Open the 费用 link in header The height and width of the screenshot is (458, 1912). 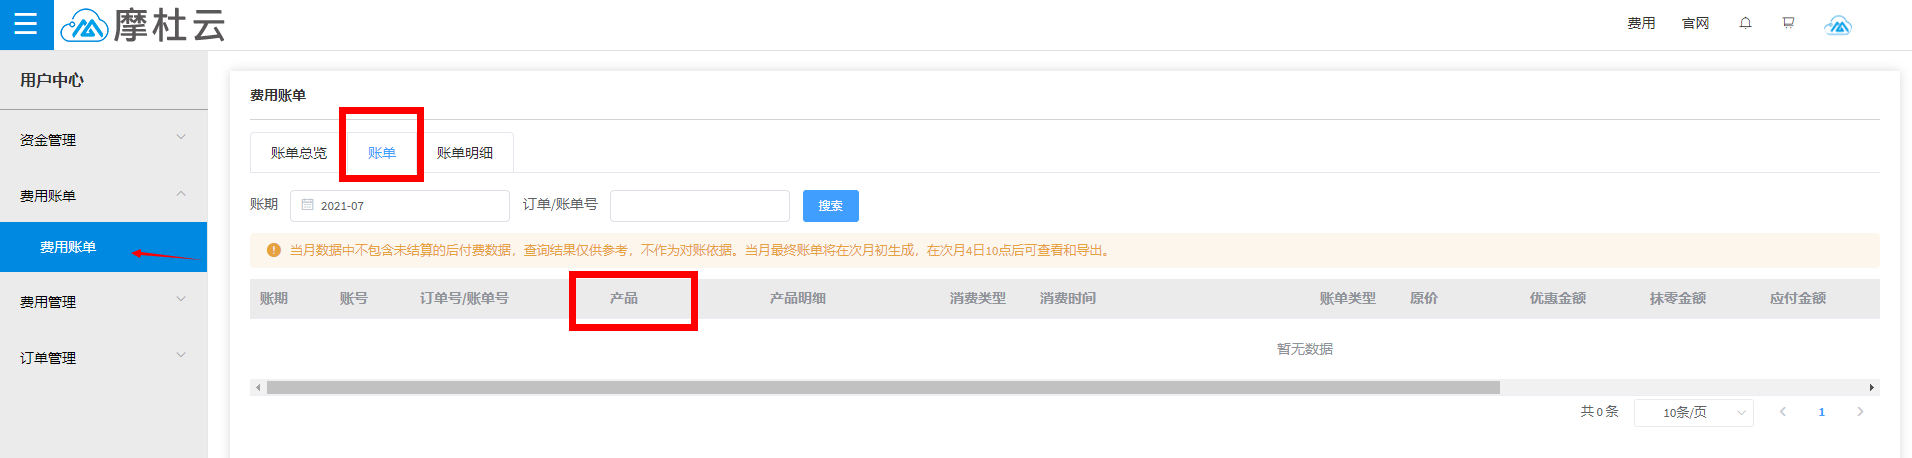pyautogui.click(x=1640, y=23)
